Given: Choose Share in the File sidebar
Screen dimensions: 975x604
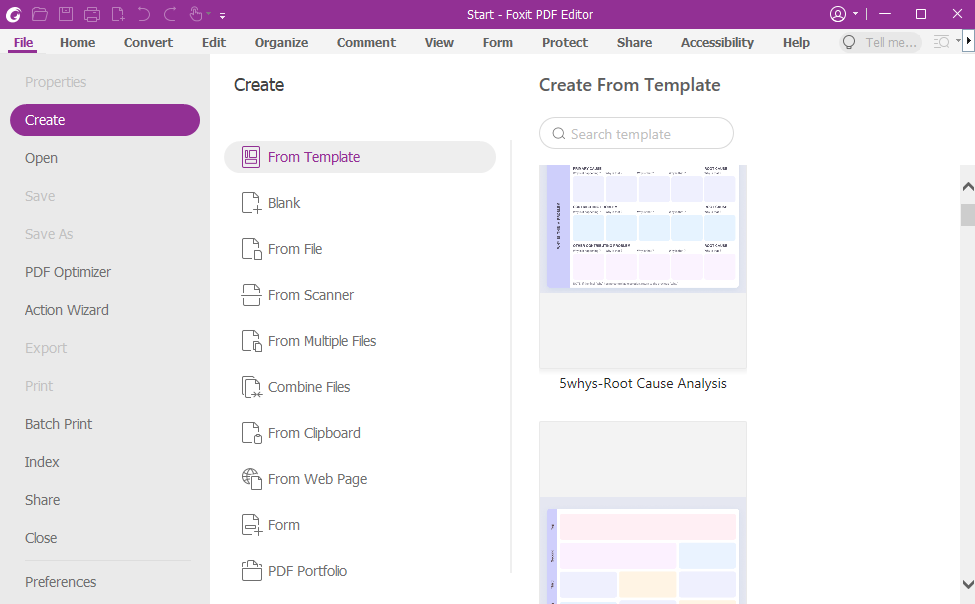Looking at the screenshot, I should [42, 499].
